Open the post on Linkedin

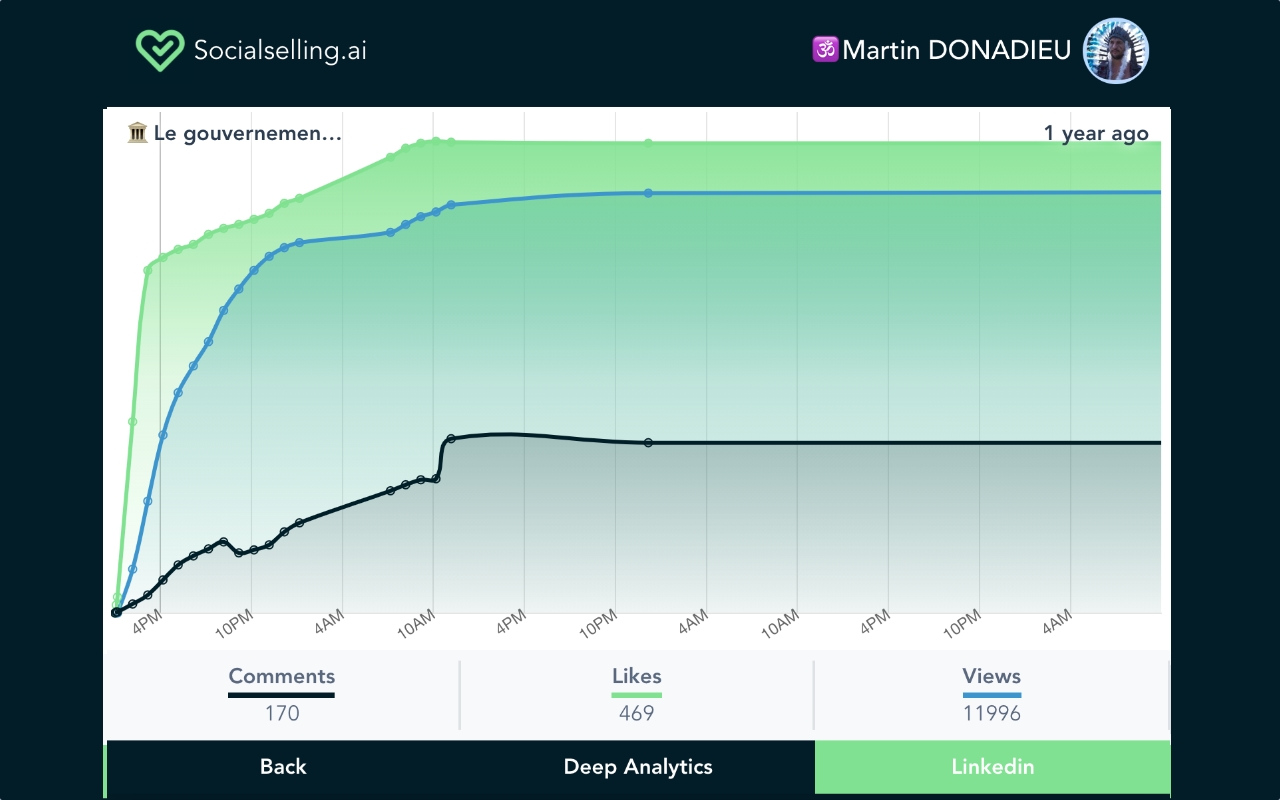[x=992, y=767]
